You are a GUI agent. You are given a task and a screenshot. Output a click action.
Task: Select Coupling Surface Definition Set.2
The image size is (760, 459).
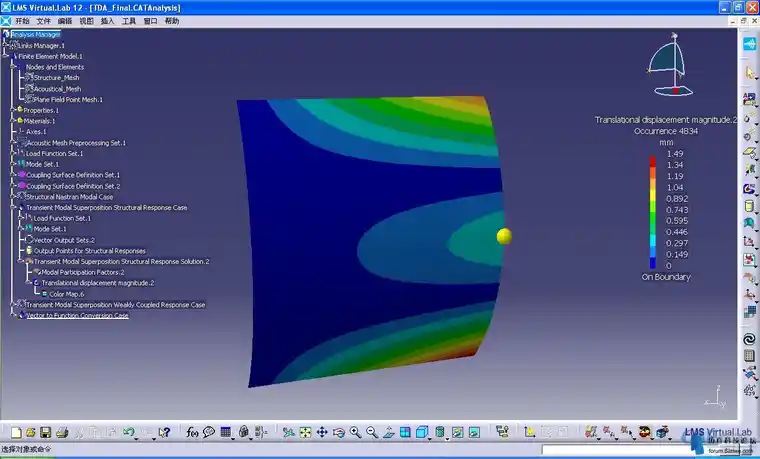[x=73, y=186]
